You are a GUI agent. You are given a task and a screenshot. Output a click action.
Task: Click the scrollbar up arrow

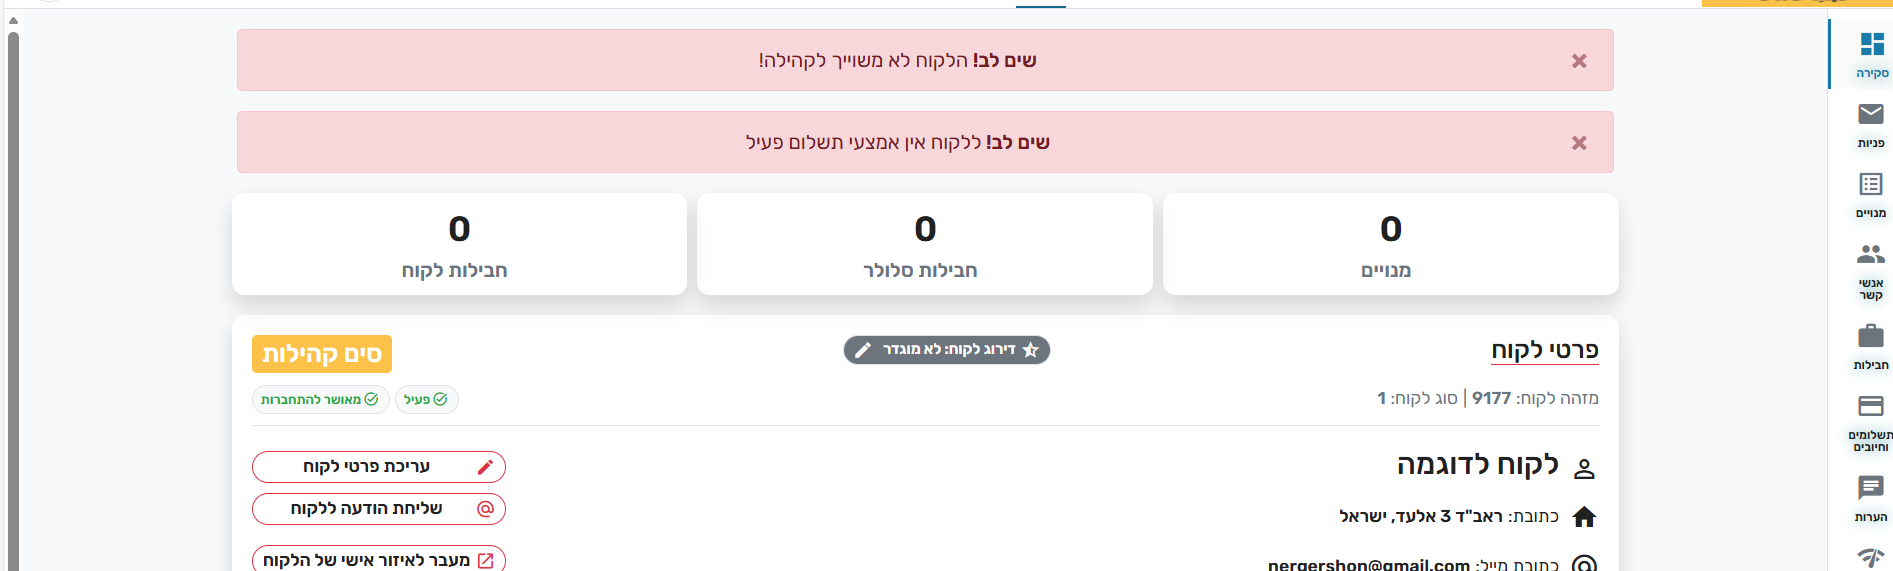coord(13,20)
